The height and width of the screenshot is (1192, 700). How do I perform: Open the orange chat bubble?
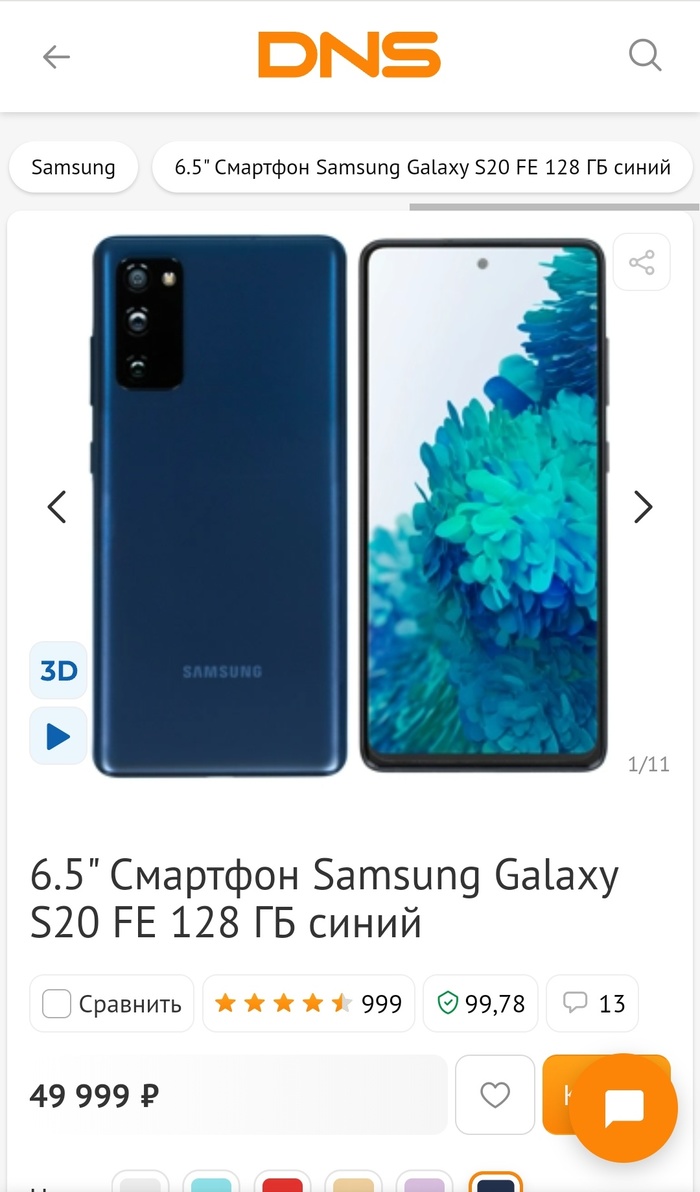click(x=624, y=1109)
